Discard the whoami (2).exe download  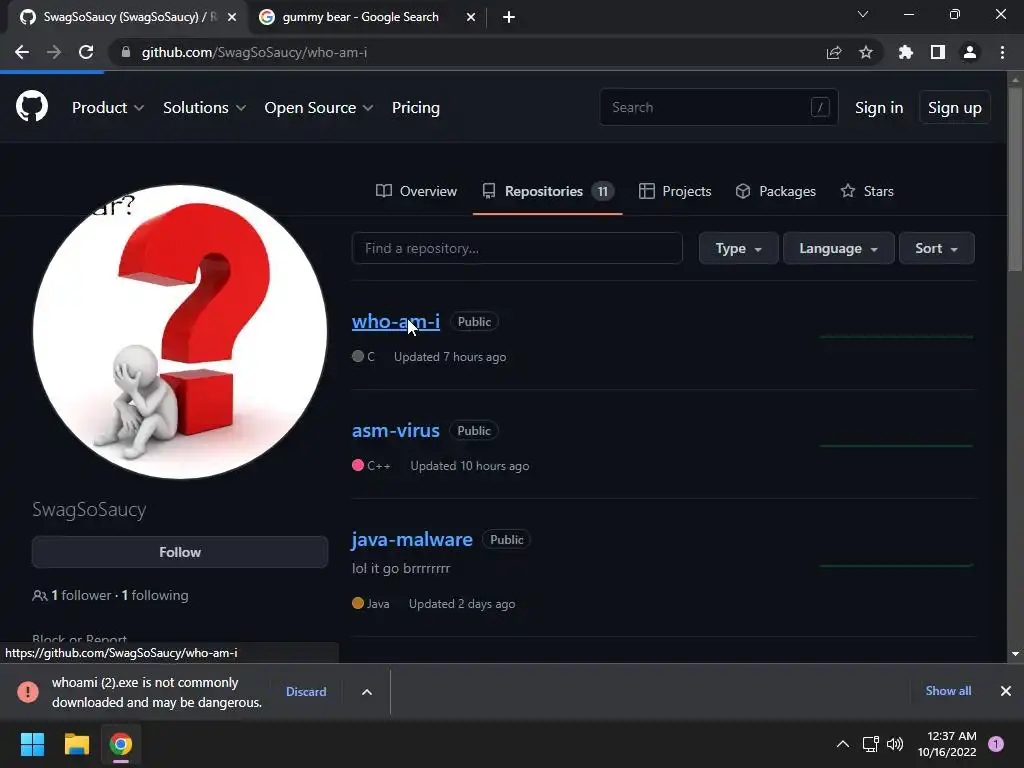tap(306, 692)
